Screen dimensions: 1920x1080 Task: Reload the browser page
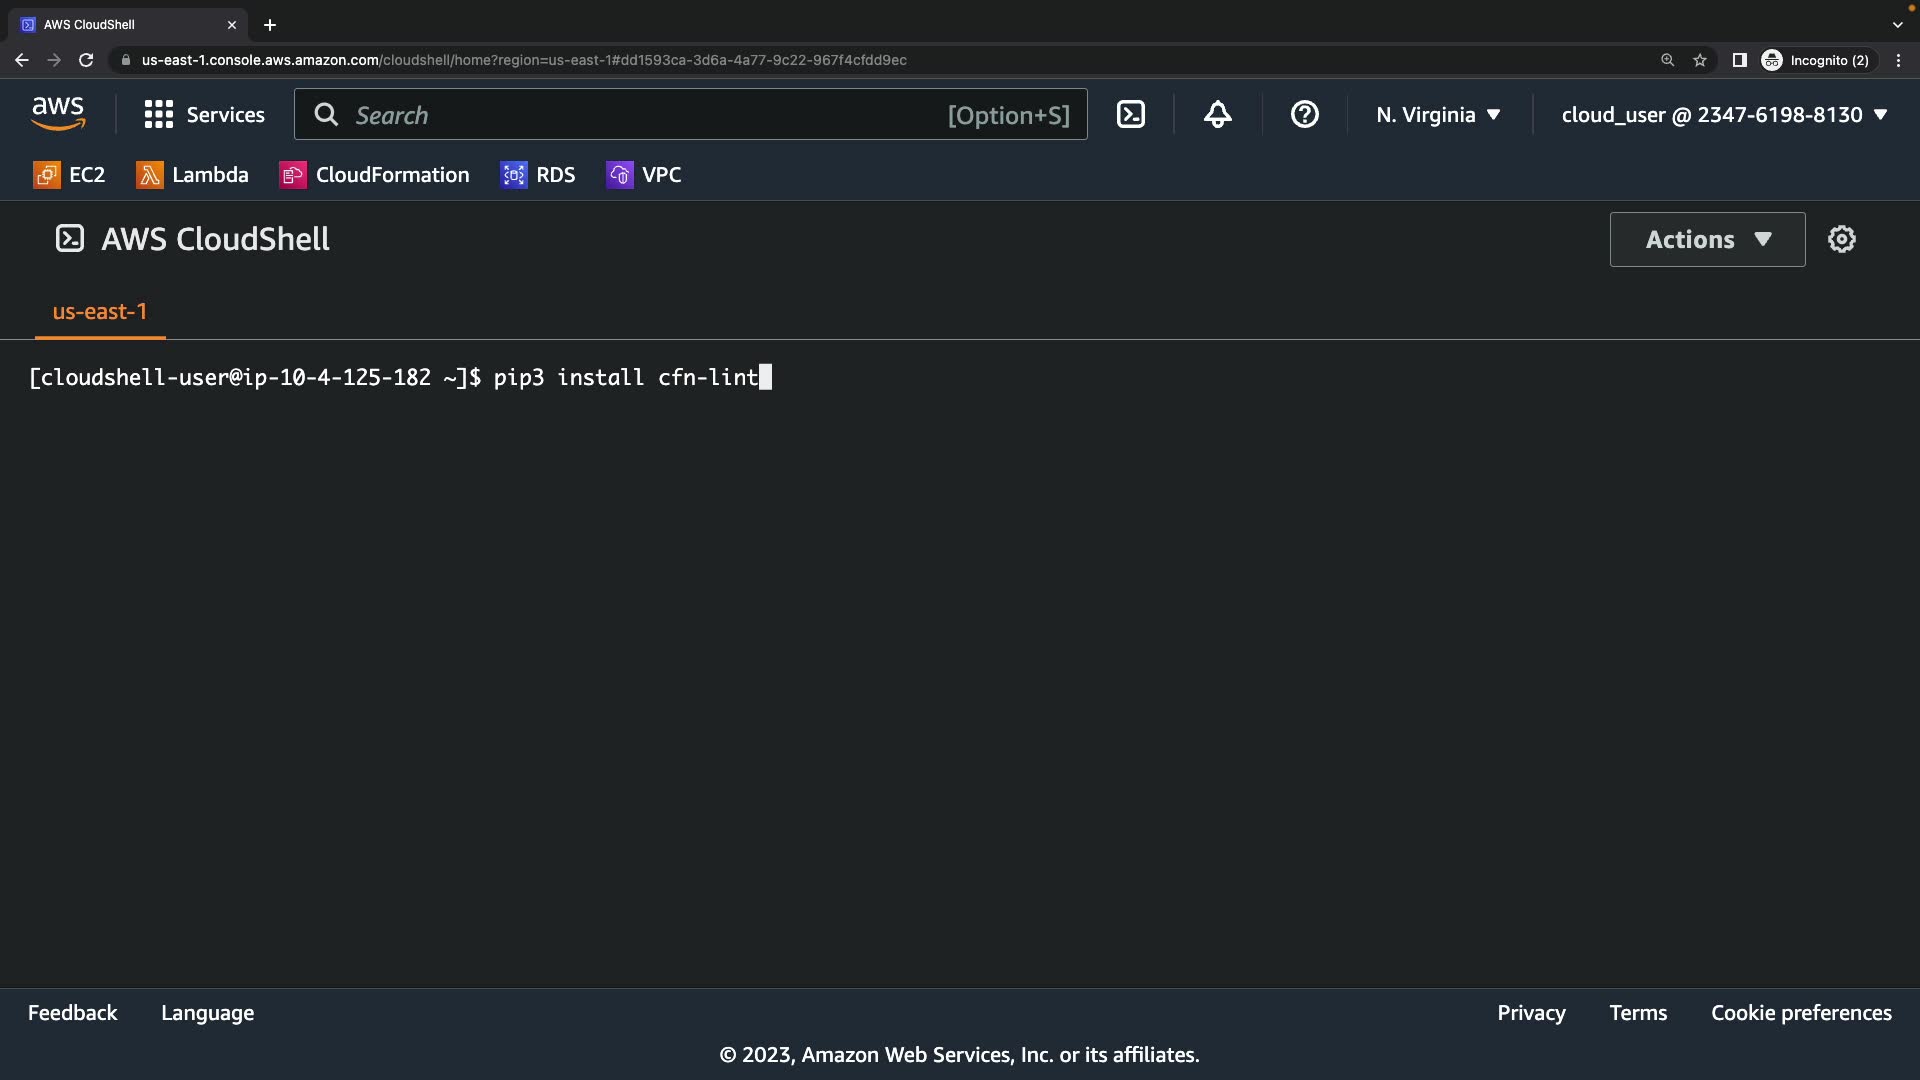click(86, 60)
